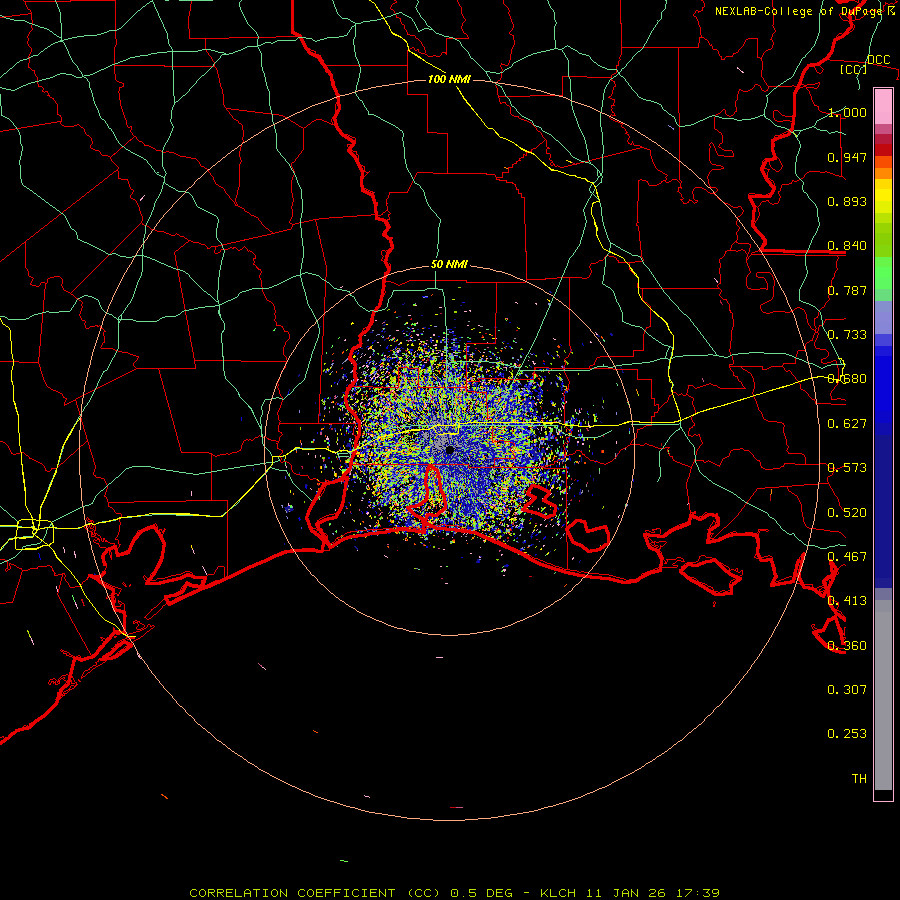
Task: Click the 0.360 scale value
Action: pyautogui.click(x=847, y=646)
